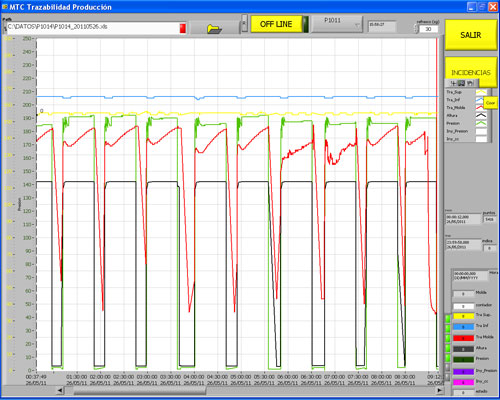This screenshot has width=500, height=400.
Task: Click the '08:30:00' x-axis time label
Action: 405,377
